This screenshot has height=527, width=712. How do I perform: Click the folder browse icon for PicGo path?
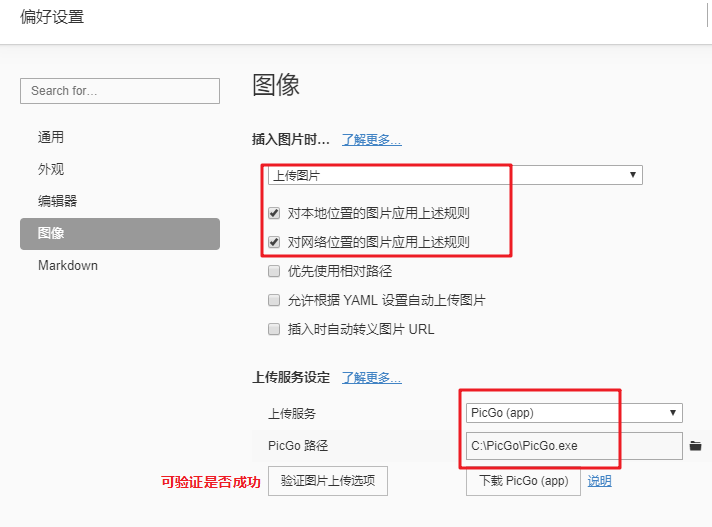[696, 445]
